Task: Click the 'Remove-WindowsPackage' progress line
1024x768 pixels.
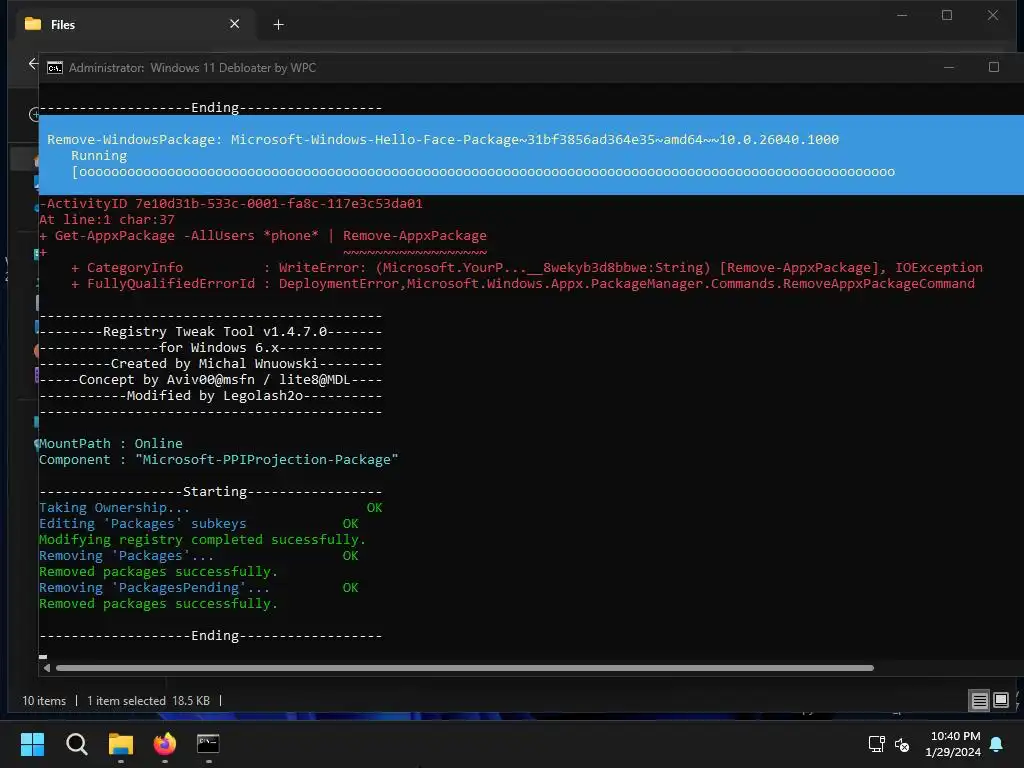Action: coord(443,140)
